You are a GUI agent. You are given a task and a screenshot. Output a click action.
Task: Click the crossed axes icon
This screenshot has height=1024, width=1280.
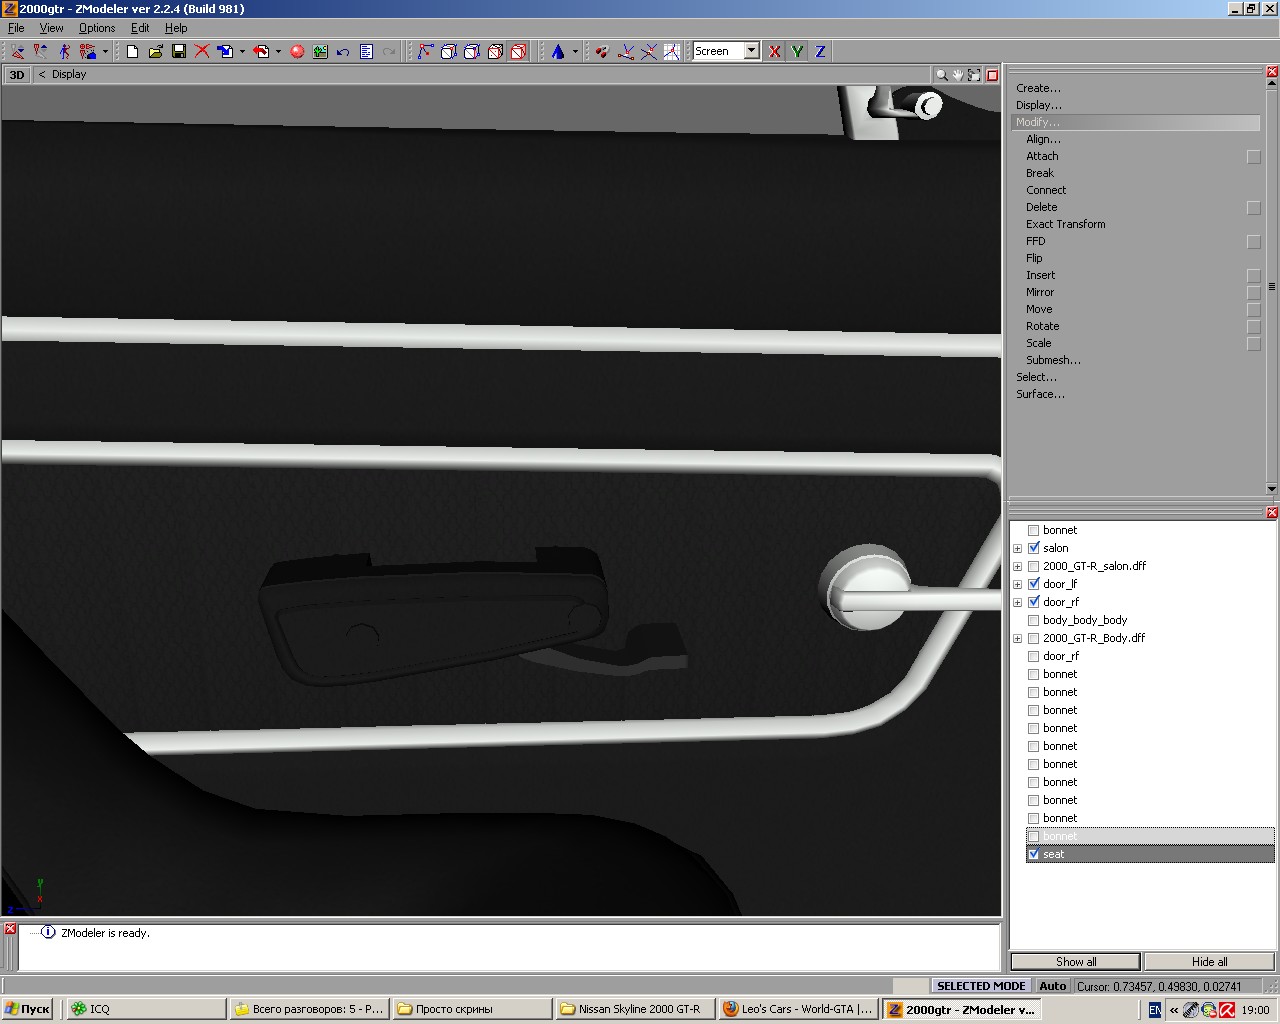649,51
